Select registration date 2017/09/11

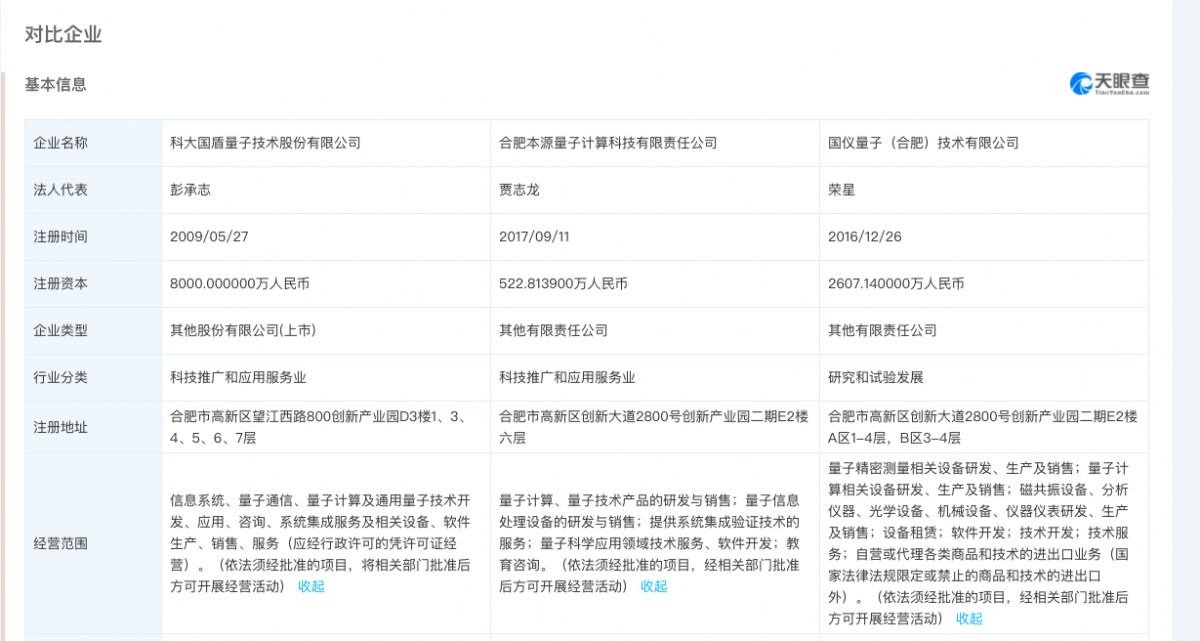tap(533, 237)
